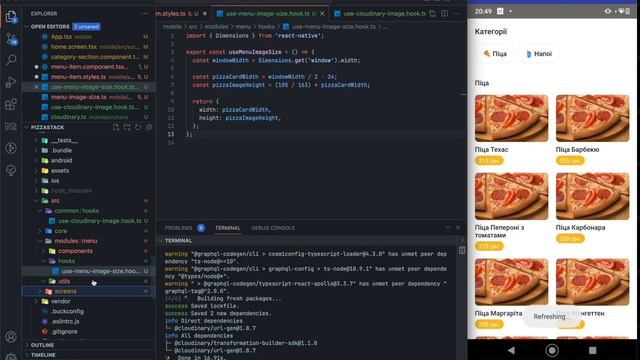Click the New File icon in PIZZASTACK header
Viewport: 640px width, 360px height.
click(116, 127)
